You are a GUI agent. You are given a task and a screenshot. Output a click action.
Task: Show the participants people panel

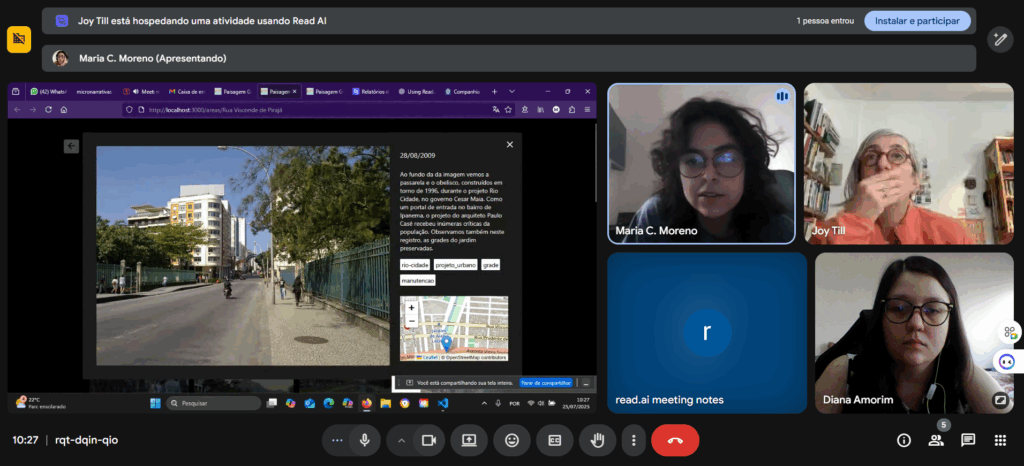pyautogui.click(x=936, y=440)
